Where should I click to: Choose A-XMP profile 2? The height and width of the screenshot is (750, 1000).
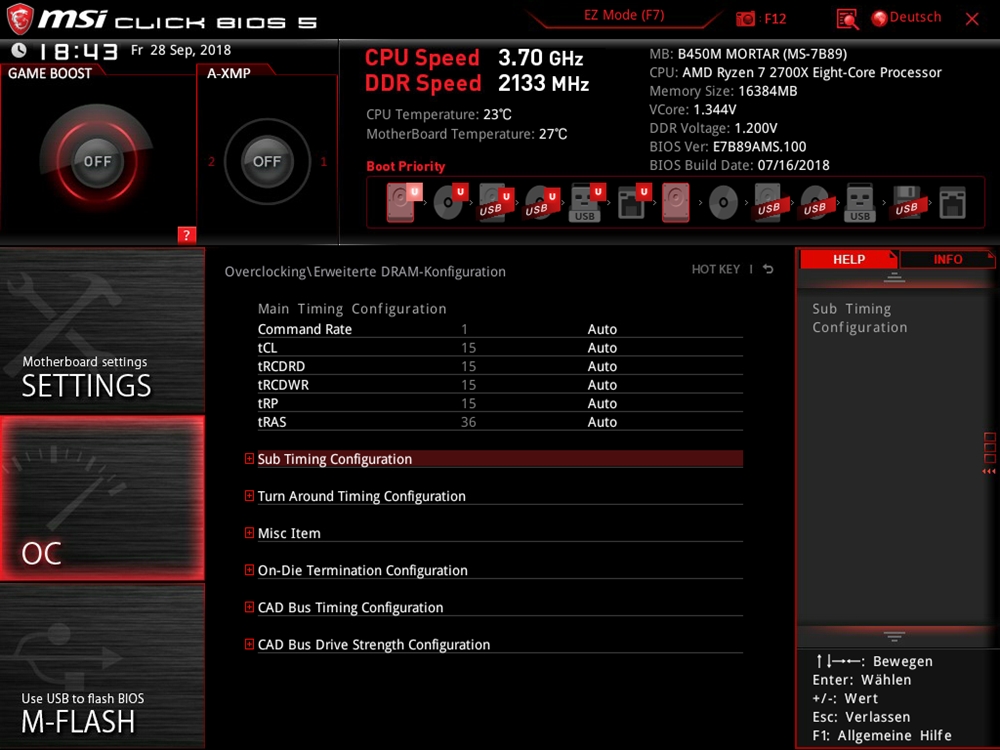pyautogui.click(x=211, y=161)
